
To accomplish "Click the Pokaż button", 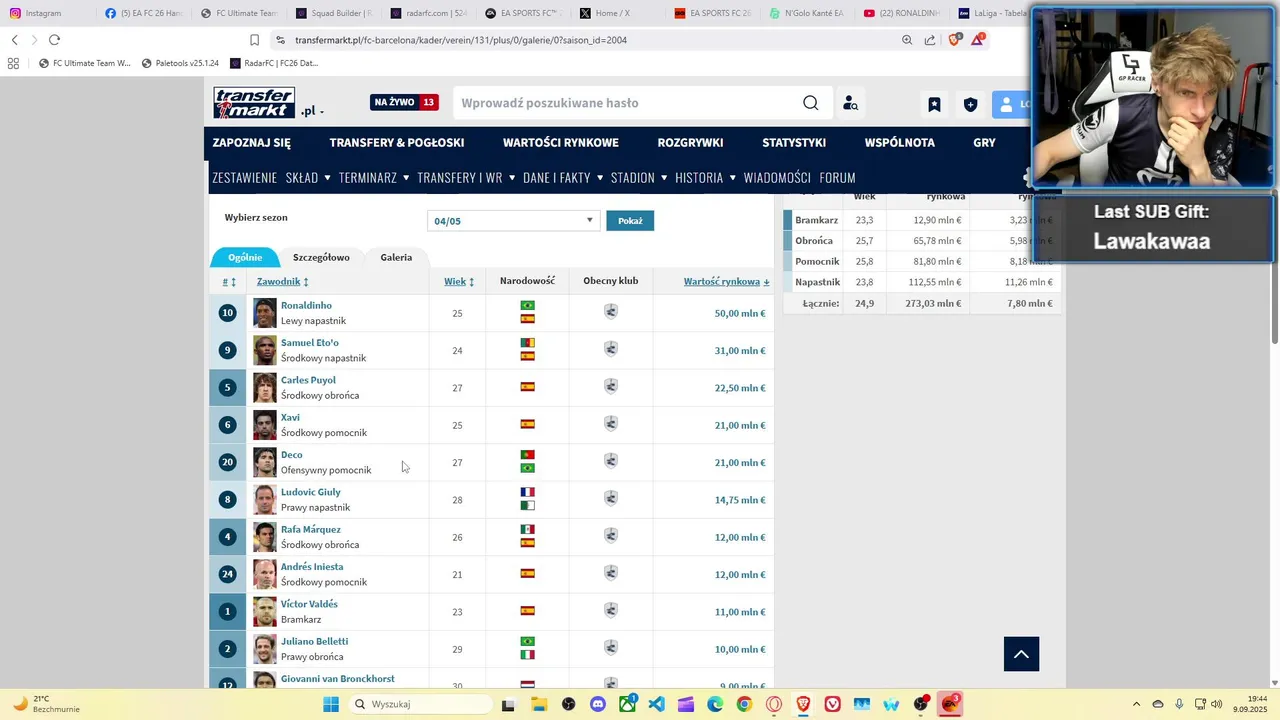I will tap(630, 221).
